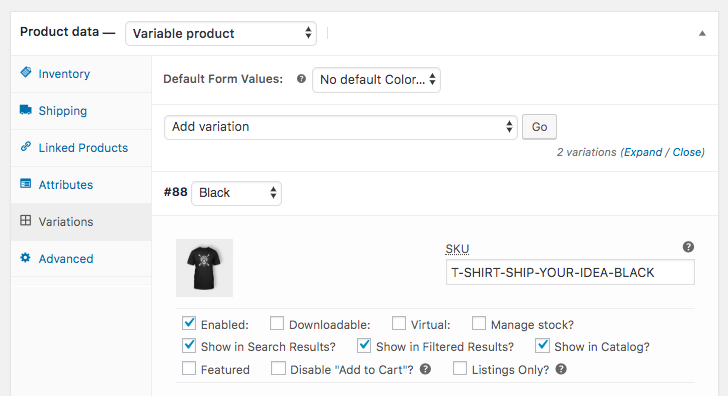Image resolution: width=728 pixels, height=396 pixels.
Task: Open the No default Color dropdown
Action: pyautogui.click(x=377, y=80)
